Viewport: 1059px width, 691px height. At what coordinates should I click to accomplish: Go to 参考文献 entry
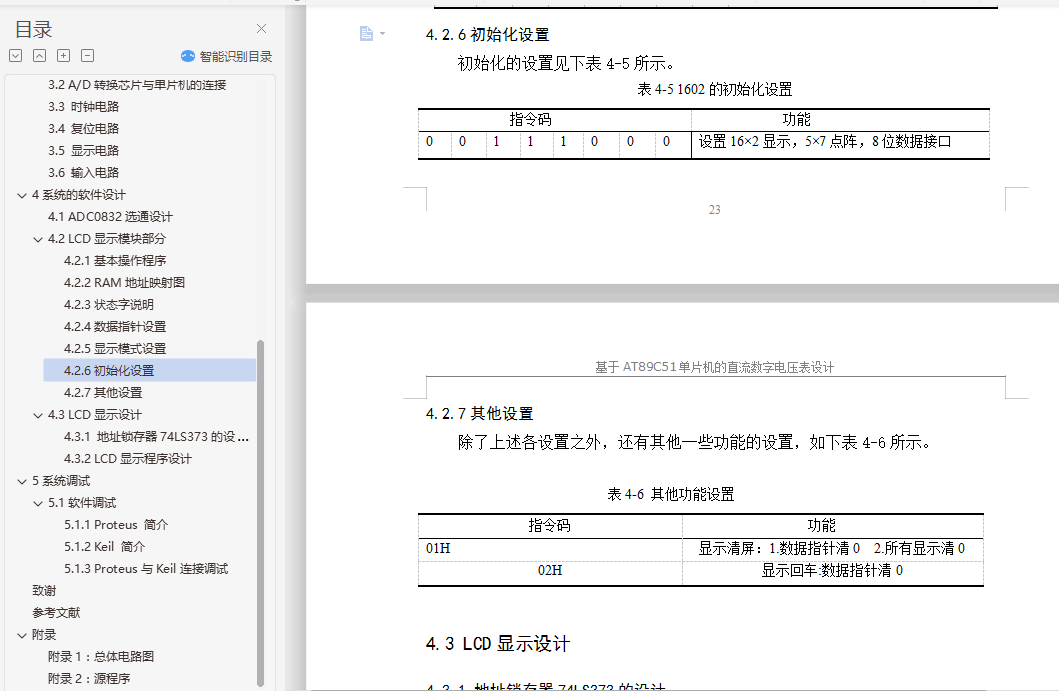[56, 613]
